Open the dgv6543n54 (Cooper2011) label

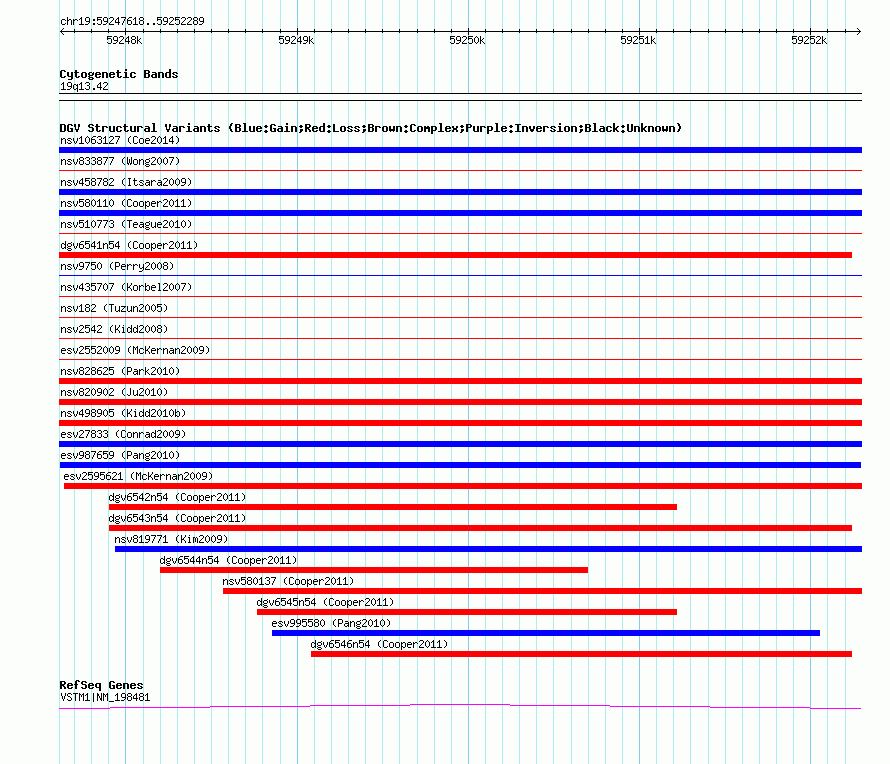pyautogui.click(x=177, y=518)
